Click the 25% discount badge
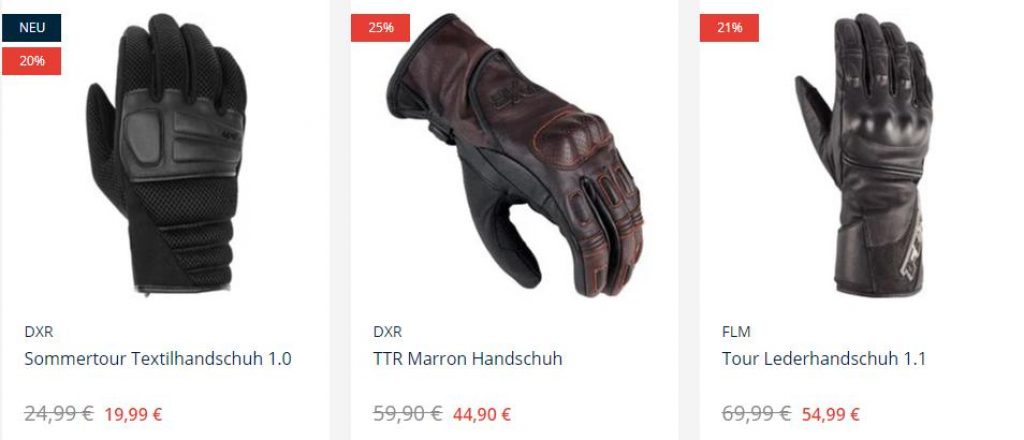 tap(380, 28)
